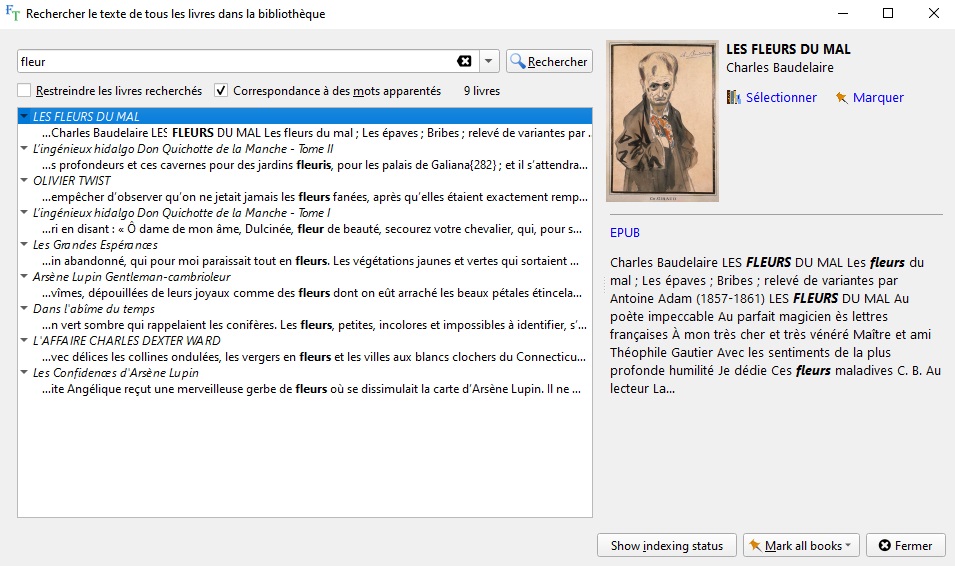Collapse the OLIVIER TWIST result
This screenshot has height=566, width=955.
click(x=24, y=180)
